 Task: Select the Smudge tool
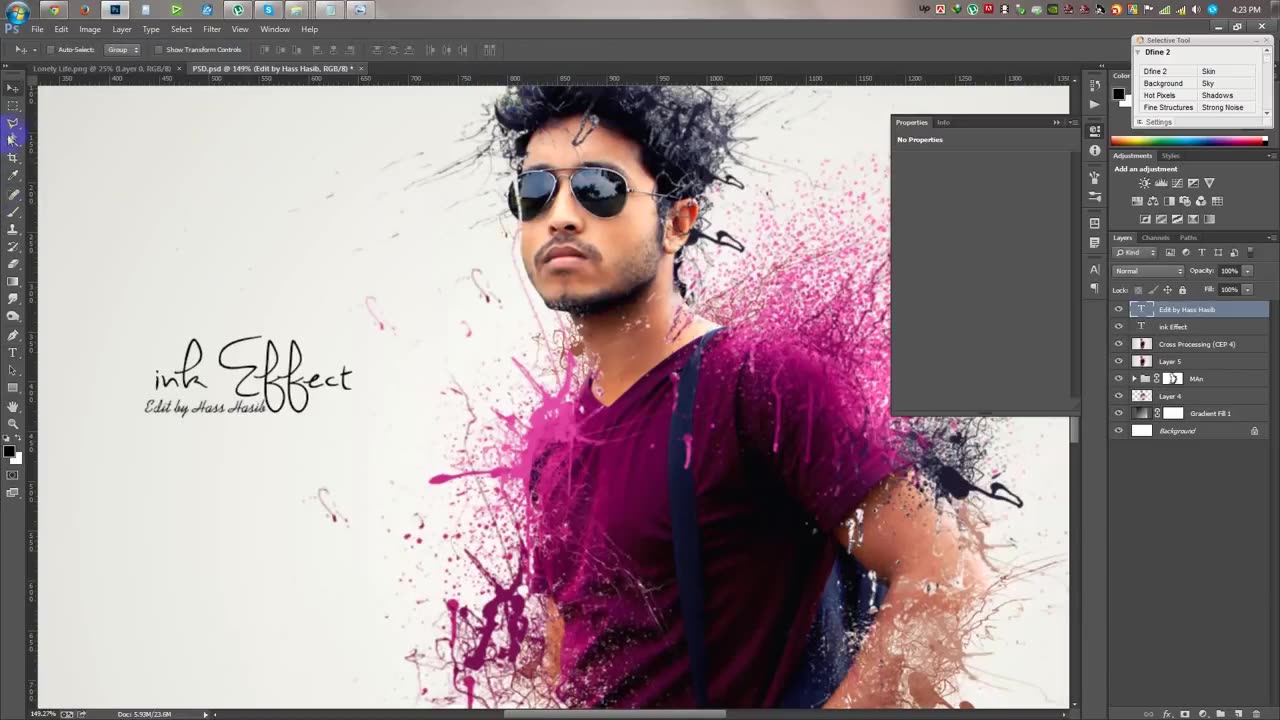tap(13, 299)
